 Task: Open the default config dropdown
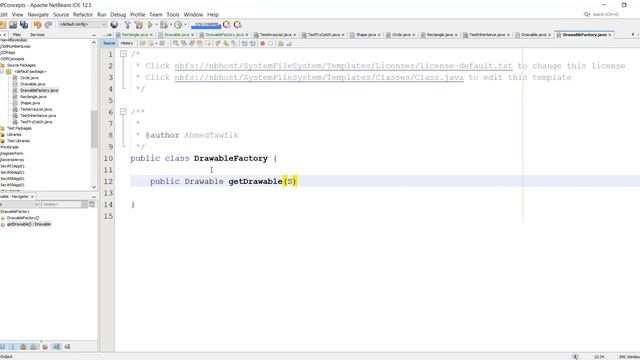point(82,24)
